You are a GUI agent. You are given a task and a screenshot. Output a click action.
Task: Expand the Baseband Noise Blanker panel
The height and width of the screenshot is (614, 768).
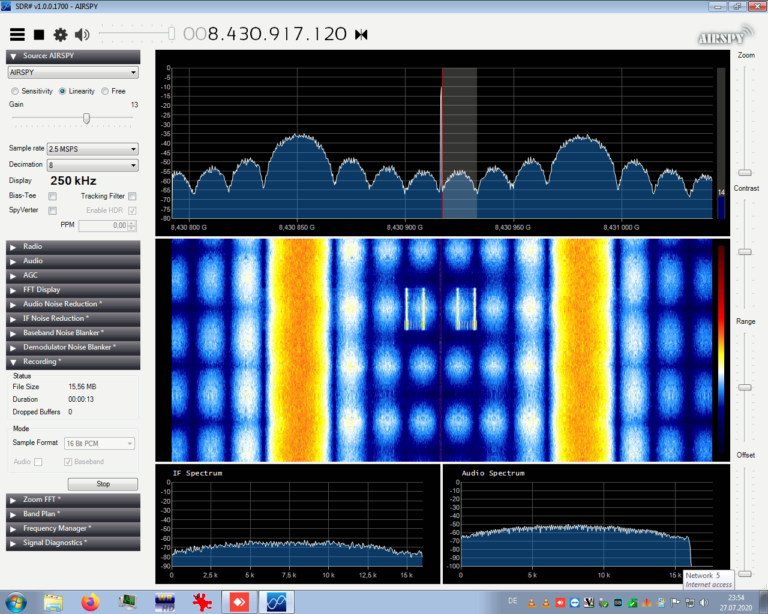pos(73,333)
